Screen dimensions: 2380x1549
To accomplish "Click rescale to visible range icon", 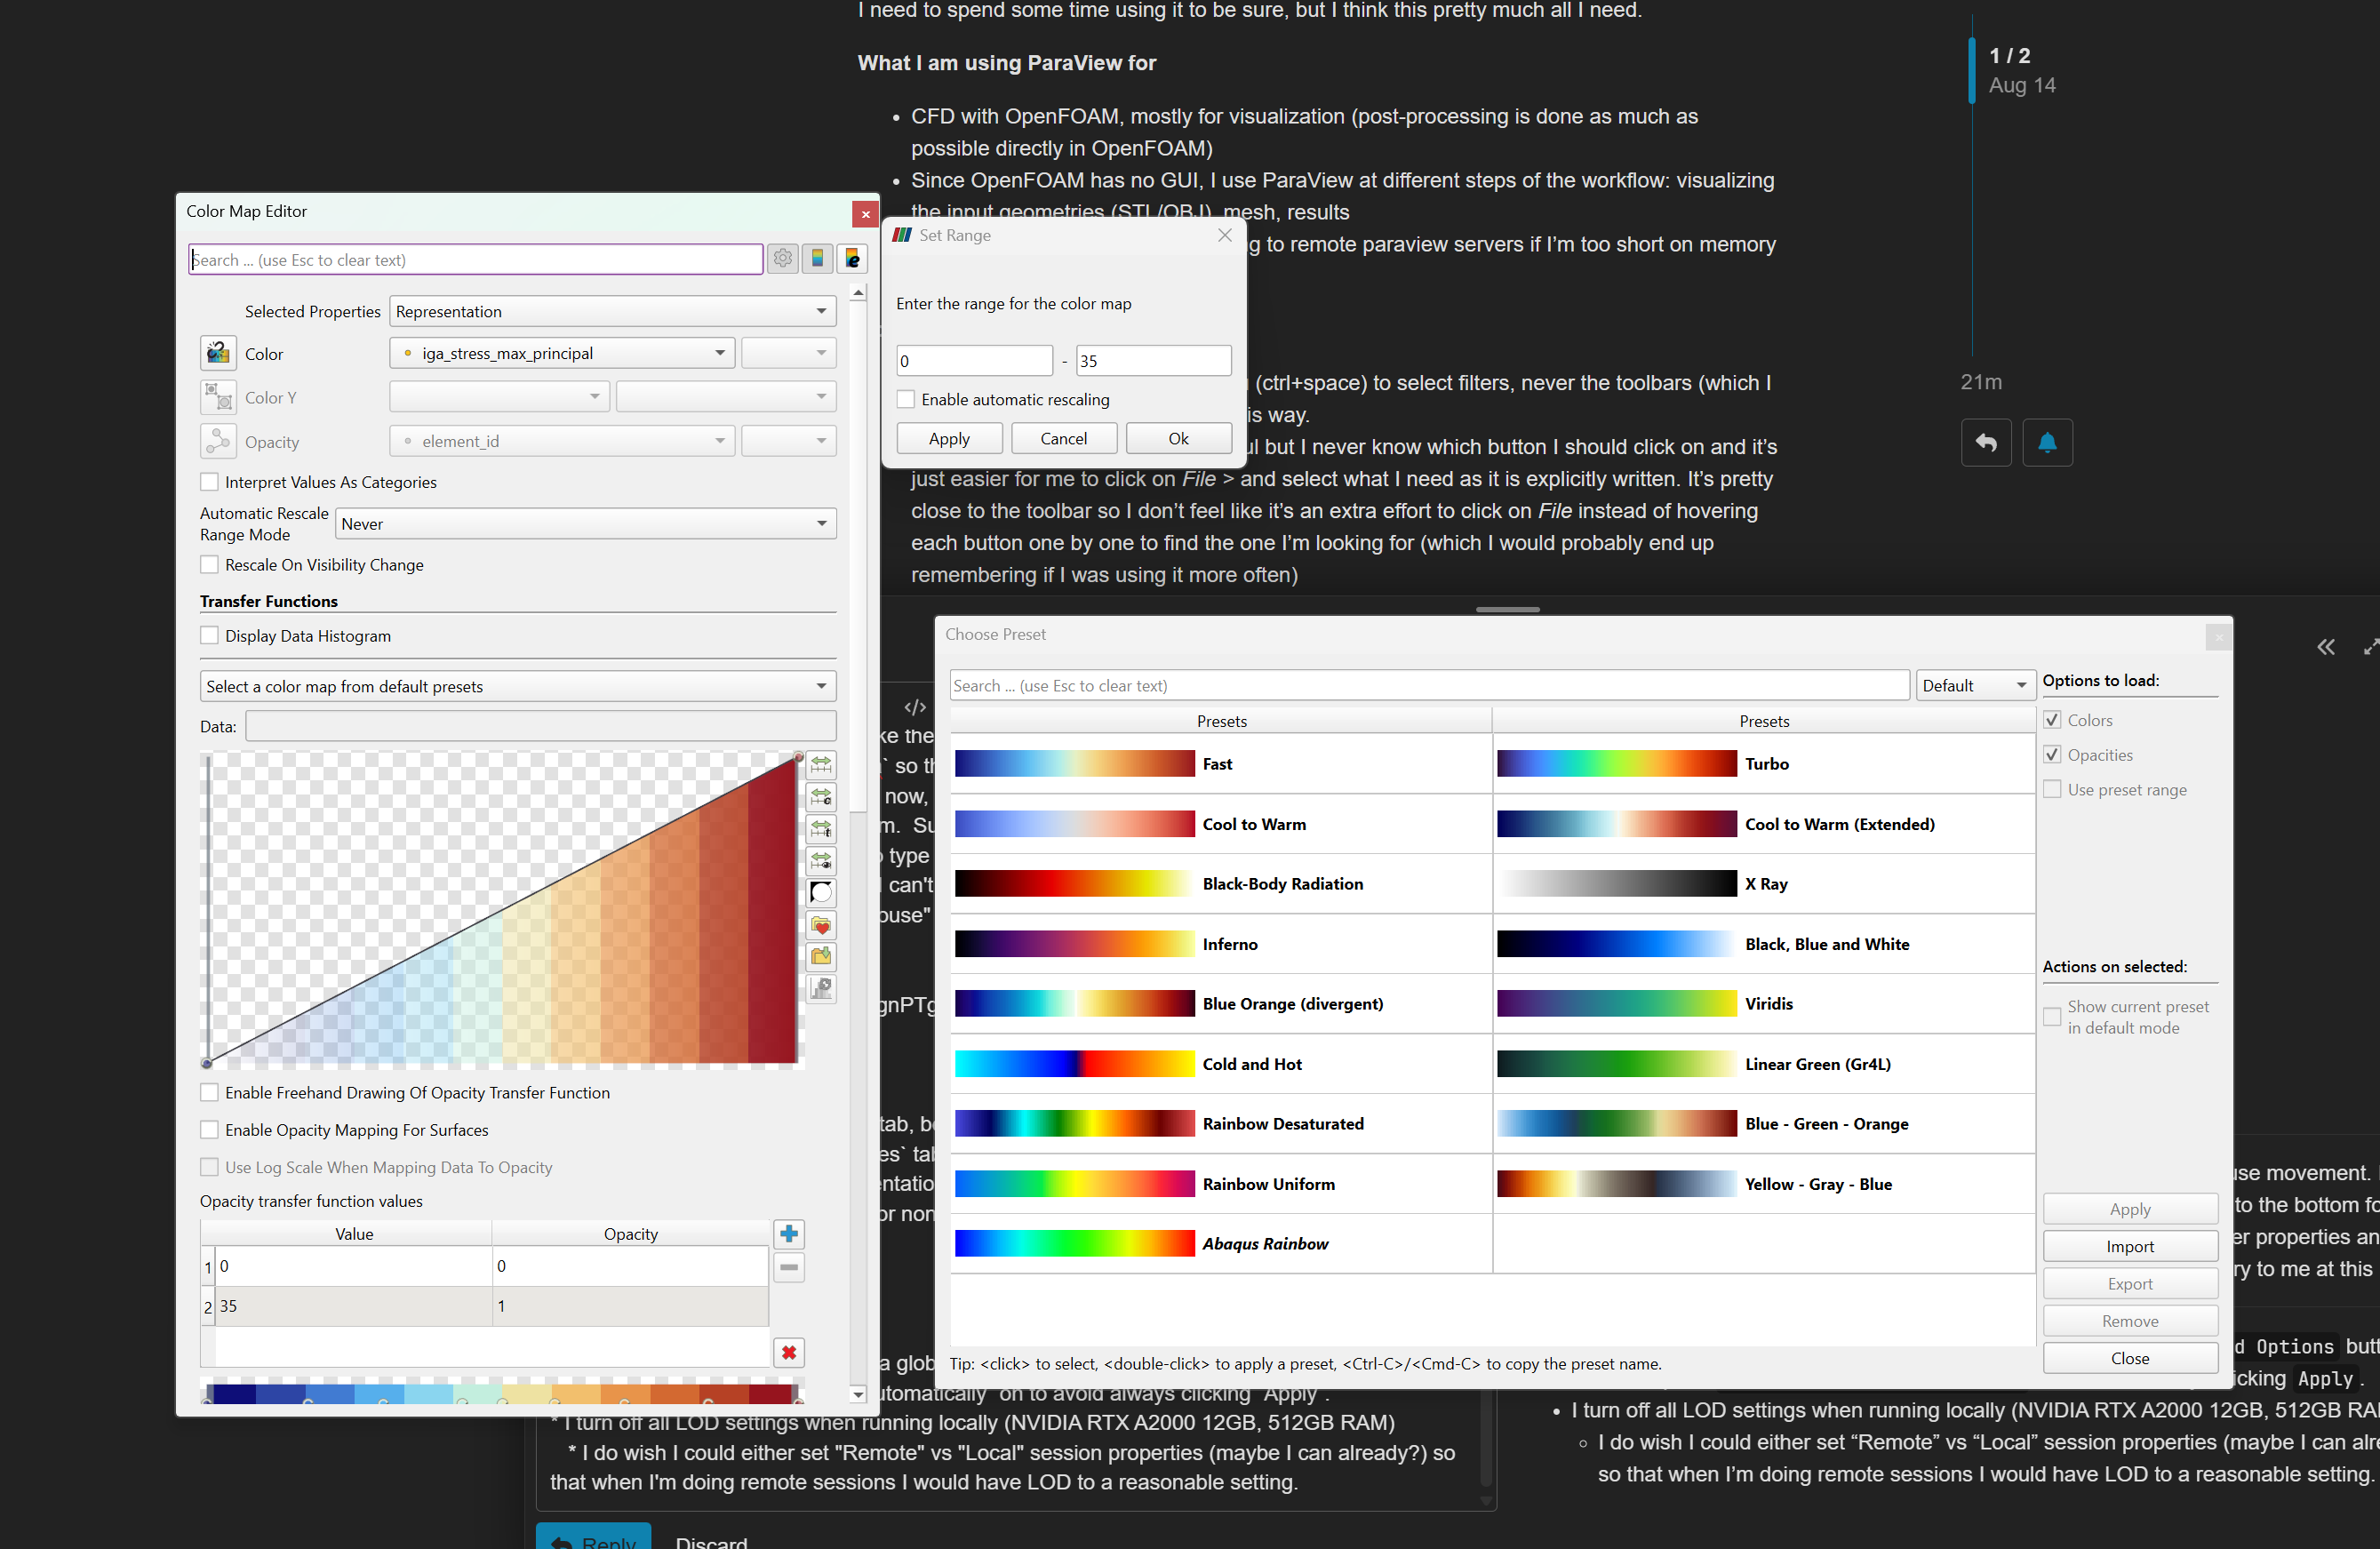I will pyautogui.click(x=821, y=861).
